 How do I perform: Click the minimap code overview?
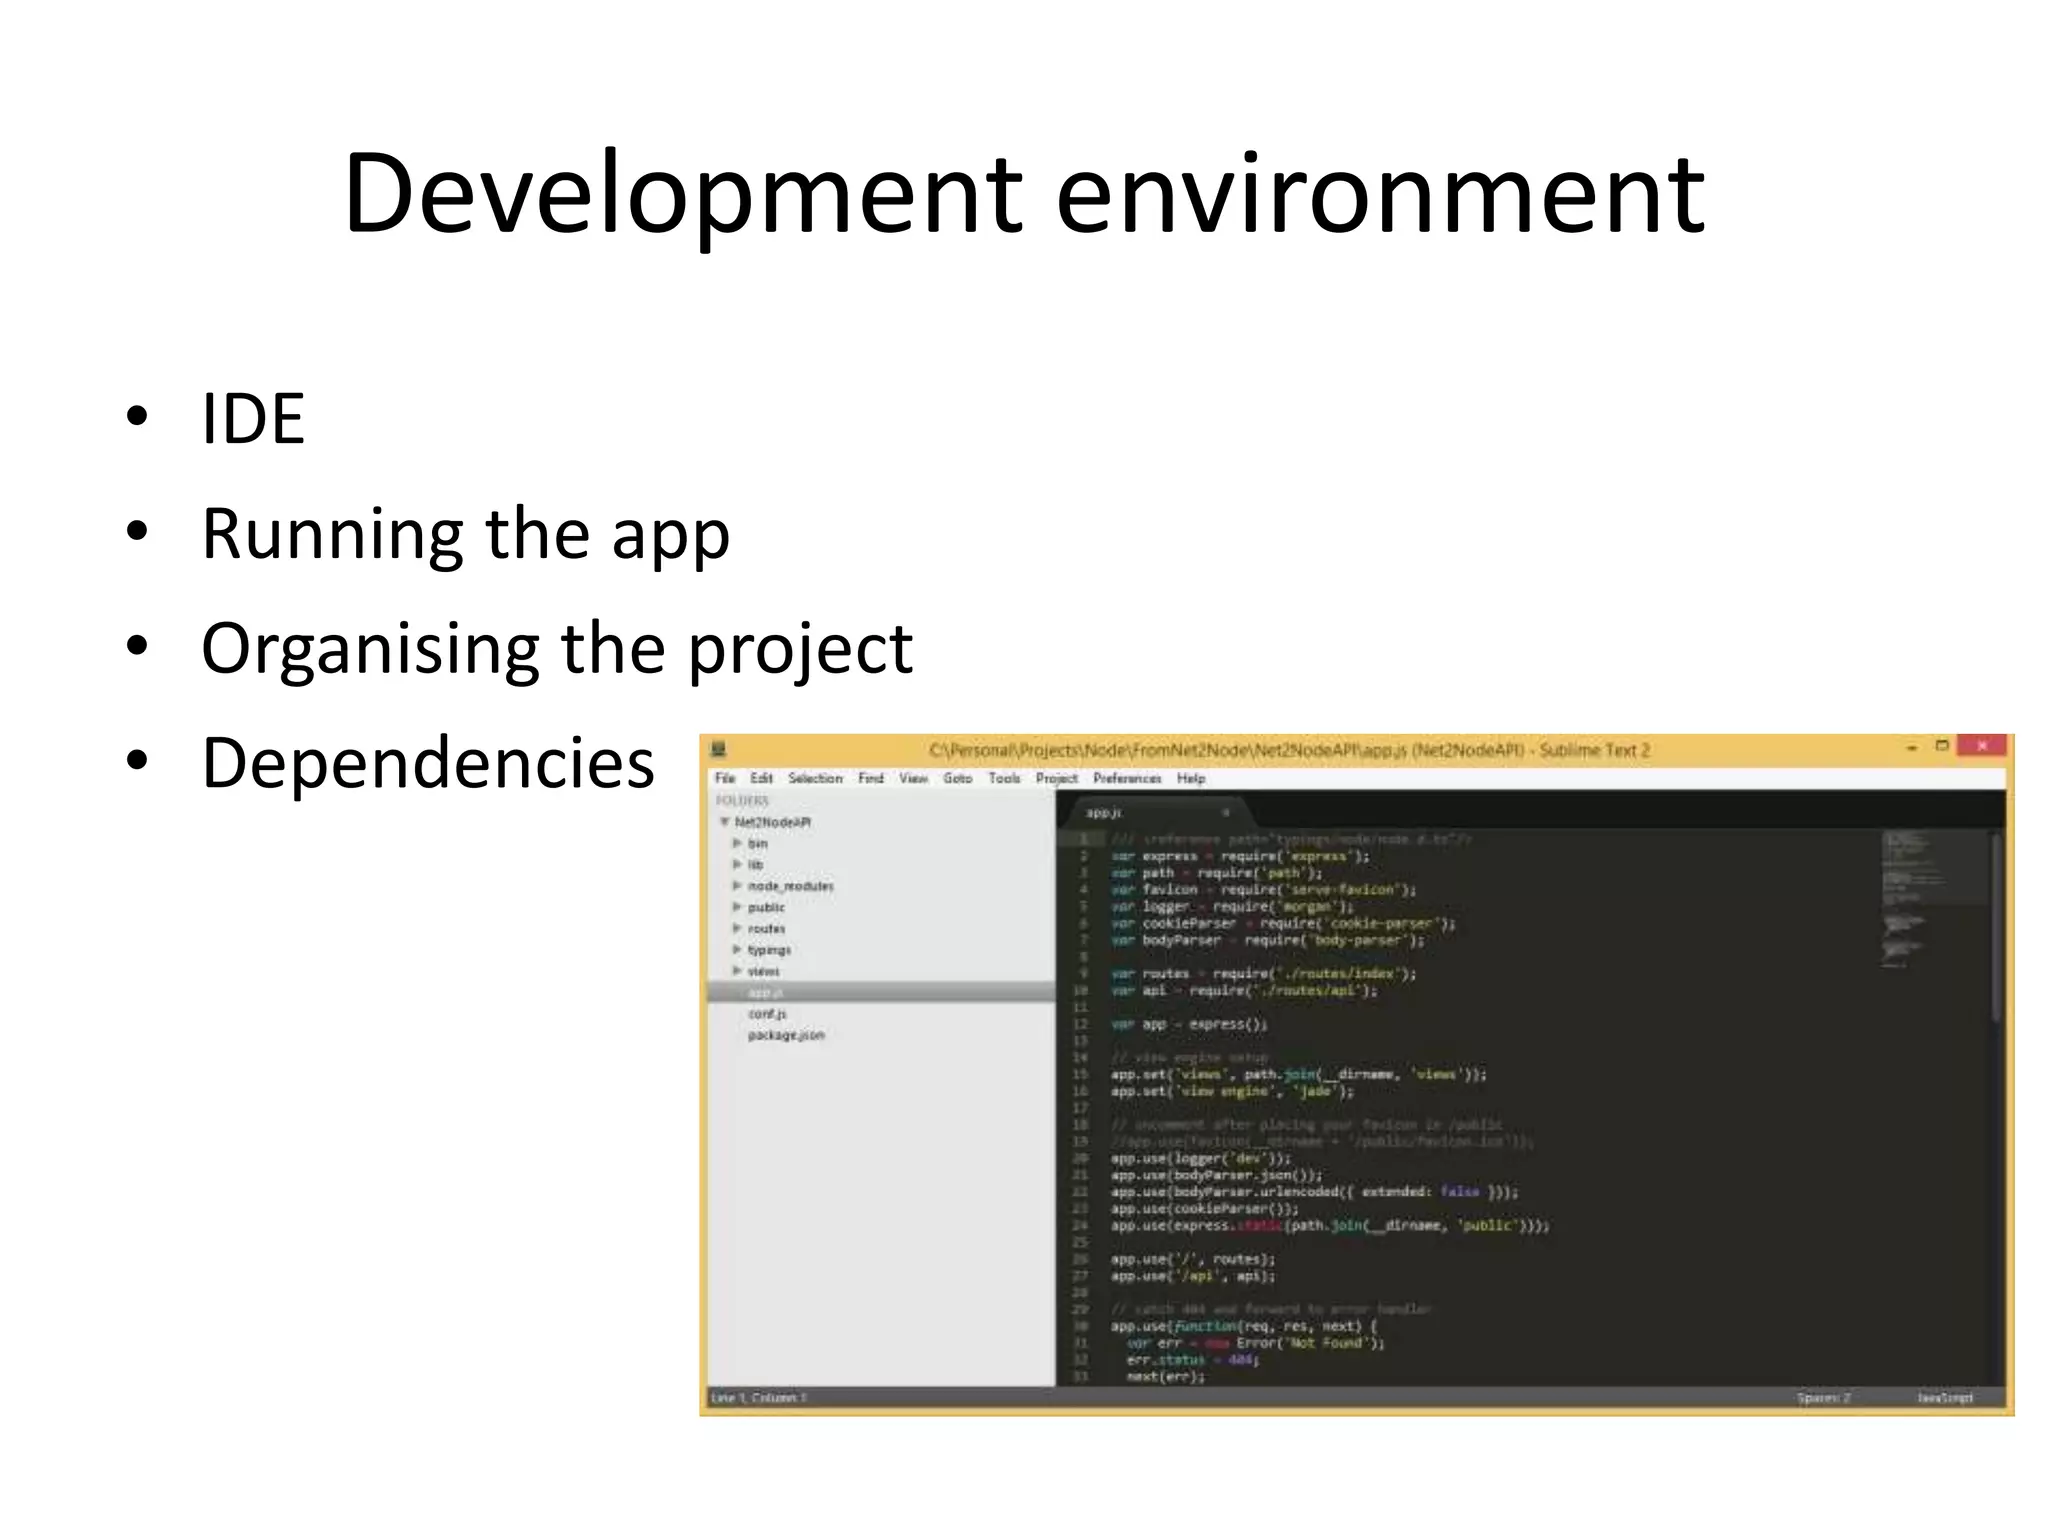[1933, 898]
